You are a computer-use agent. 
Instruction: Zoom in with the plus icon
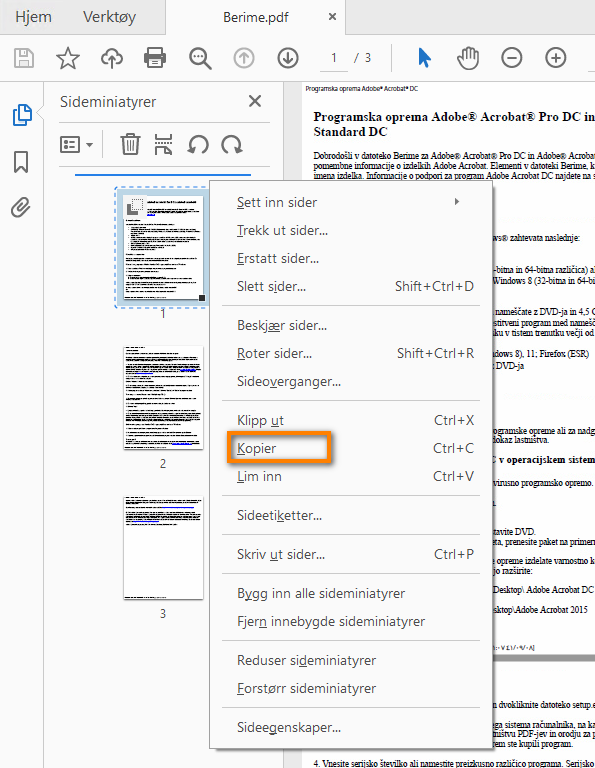(555, 58)
